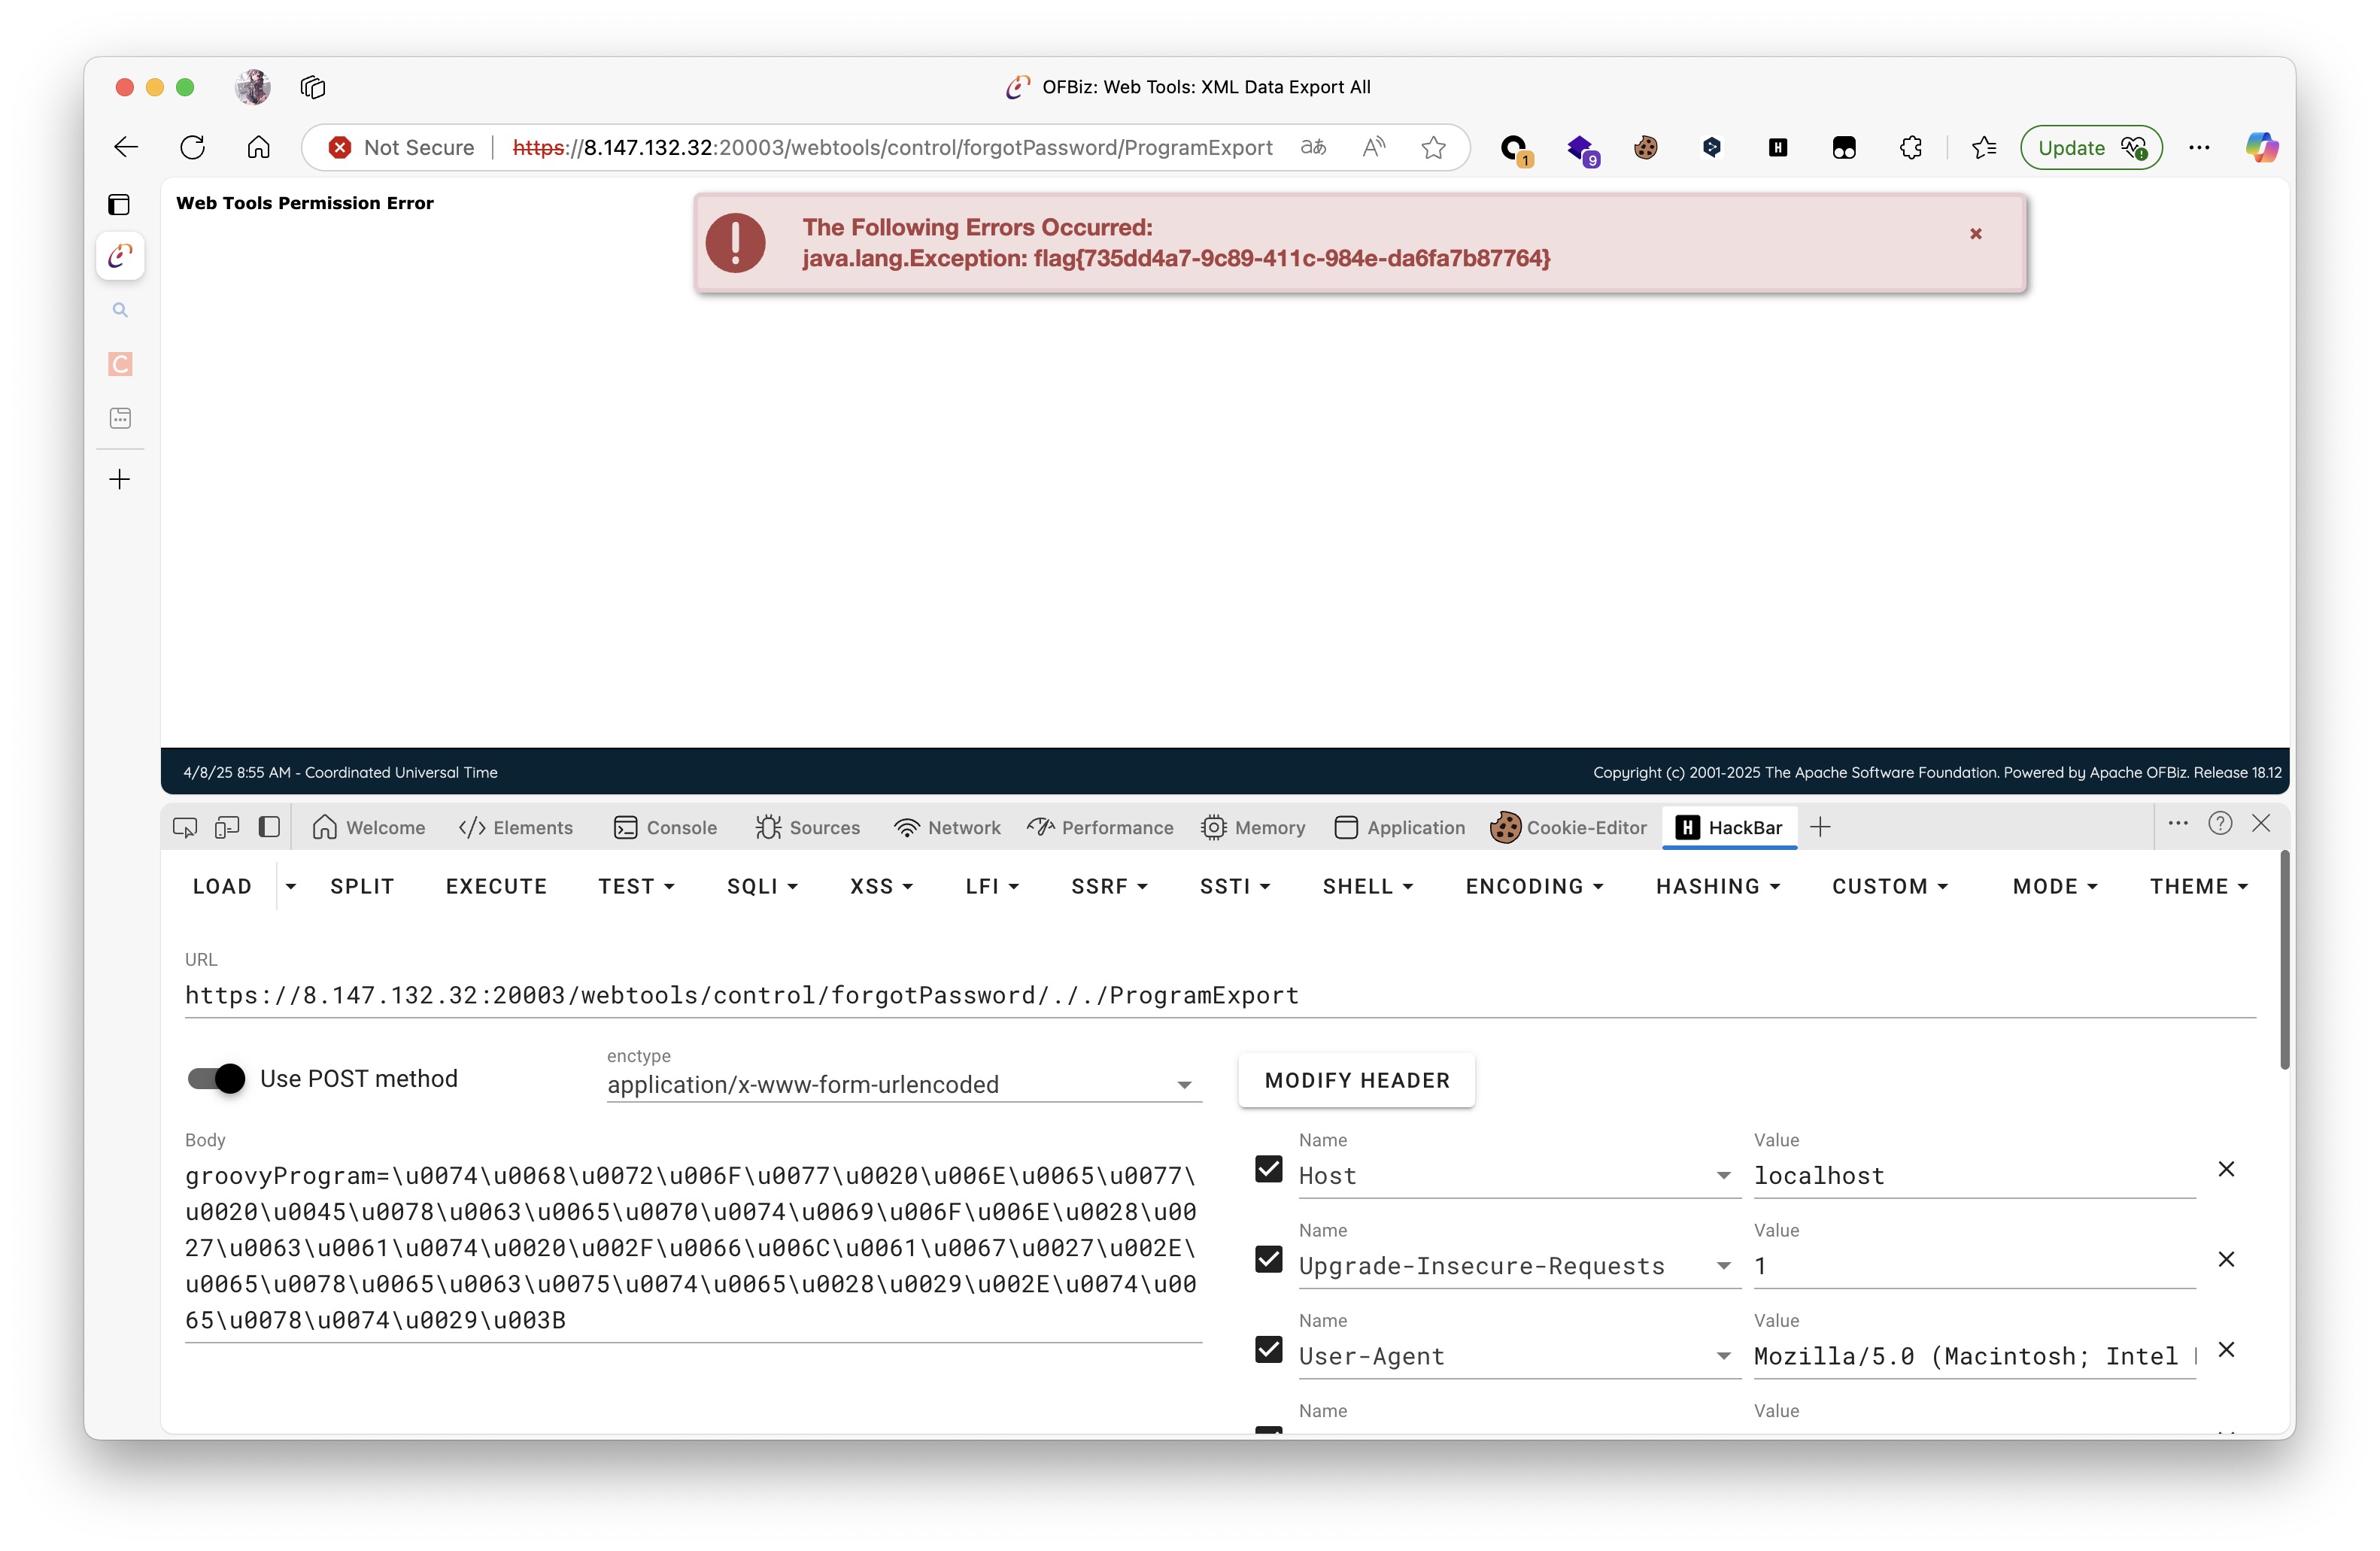Click the Update browser button
The width and height of the screenshot is (2380, 1551).
tap(2091, 147)
